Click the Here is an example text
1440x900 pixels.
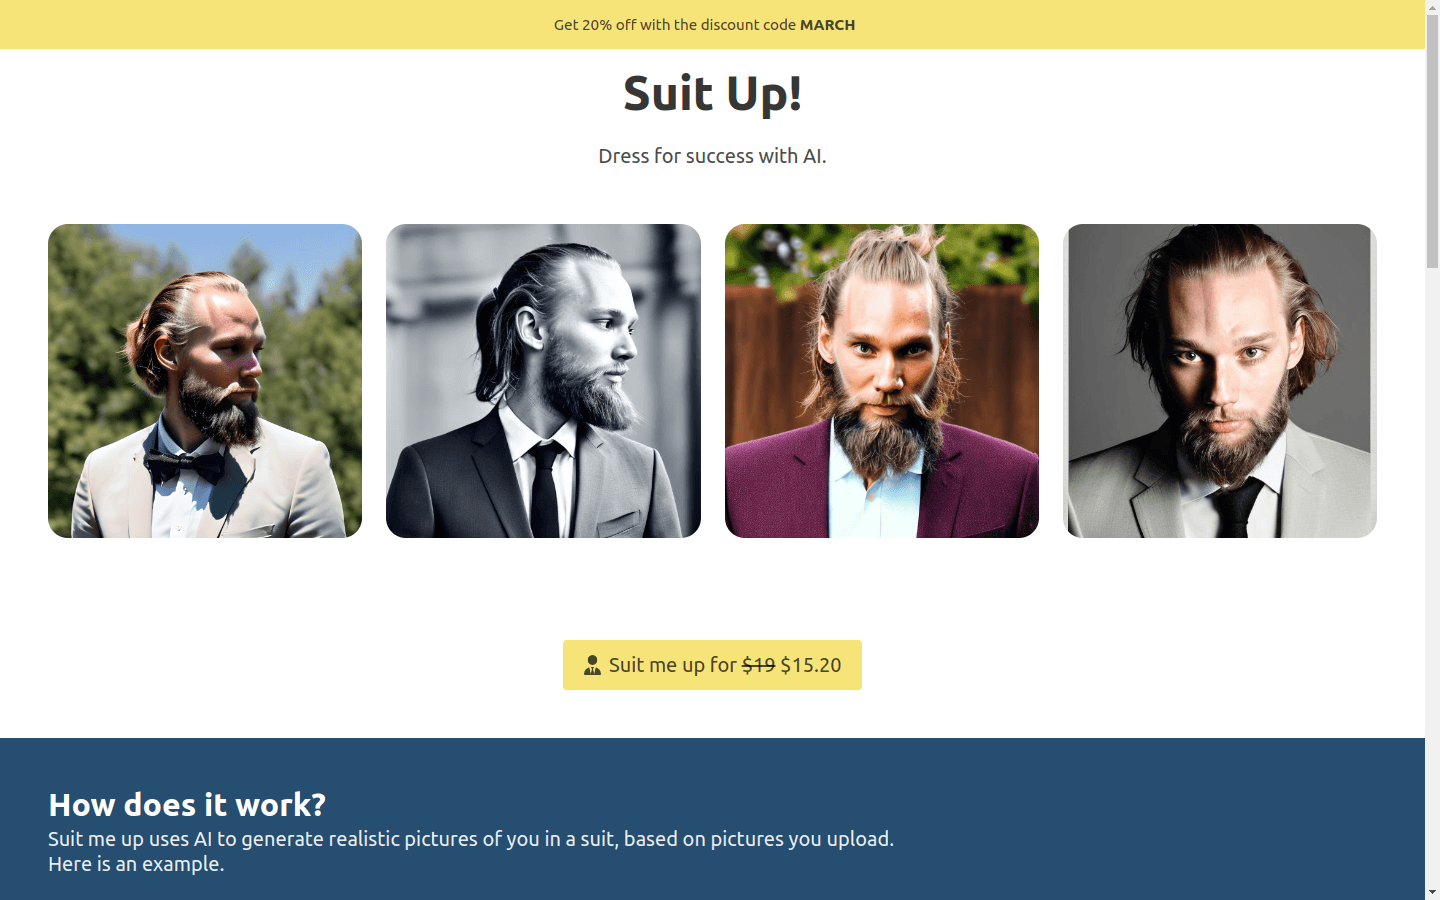click(x=134, y=863)
